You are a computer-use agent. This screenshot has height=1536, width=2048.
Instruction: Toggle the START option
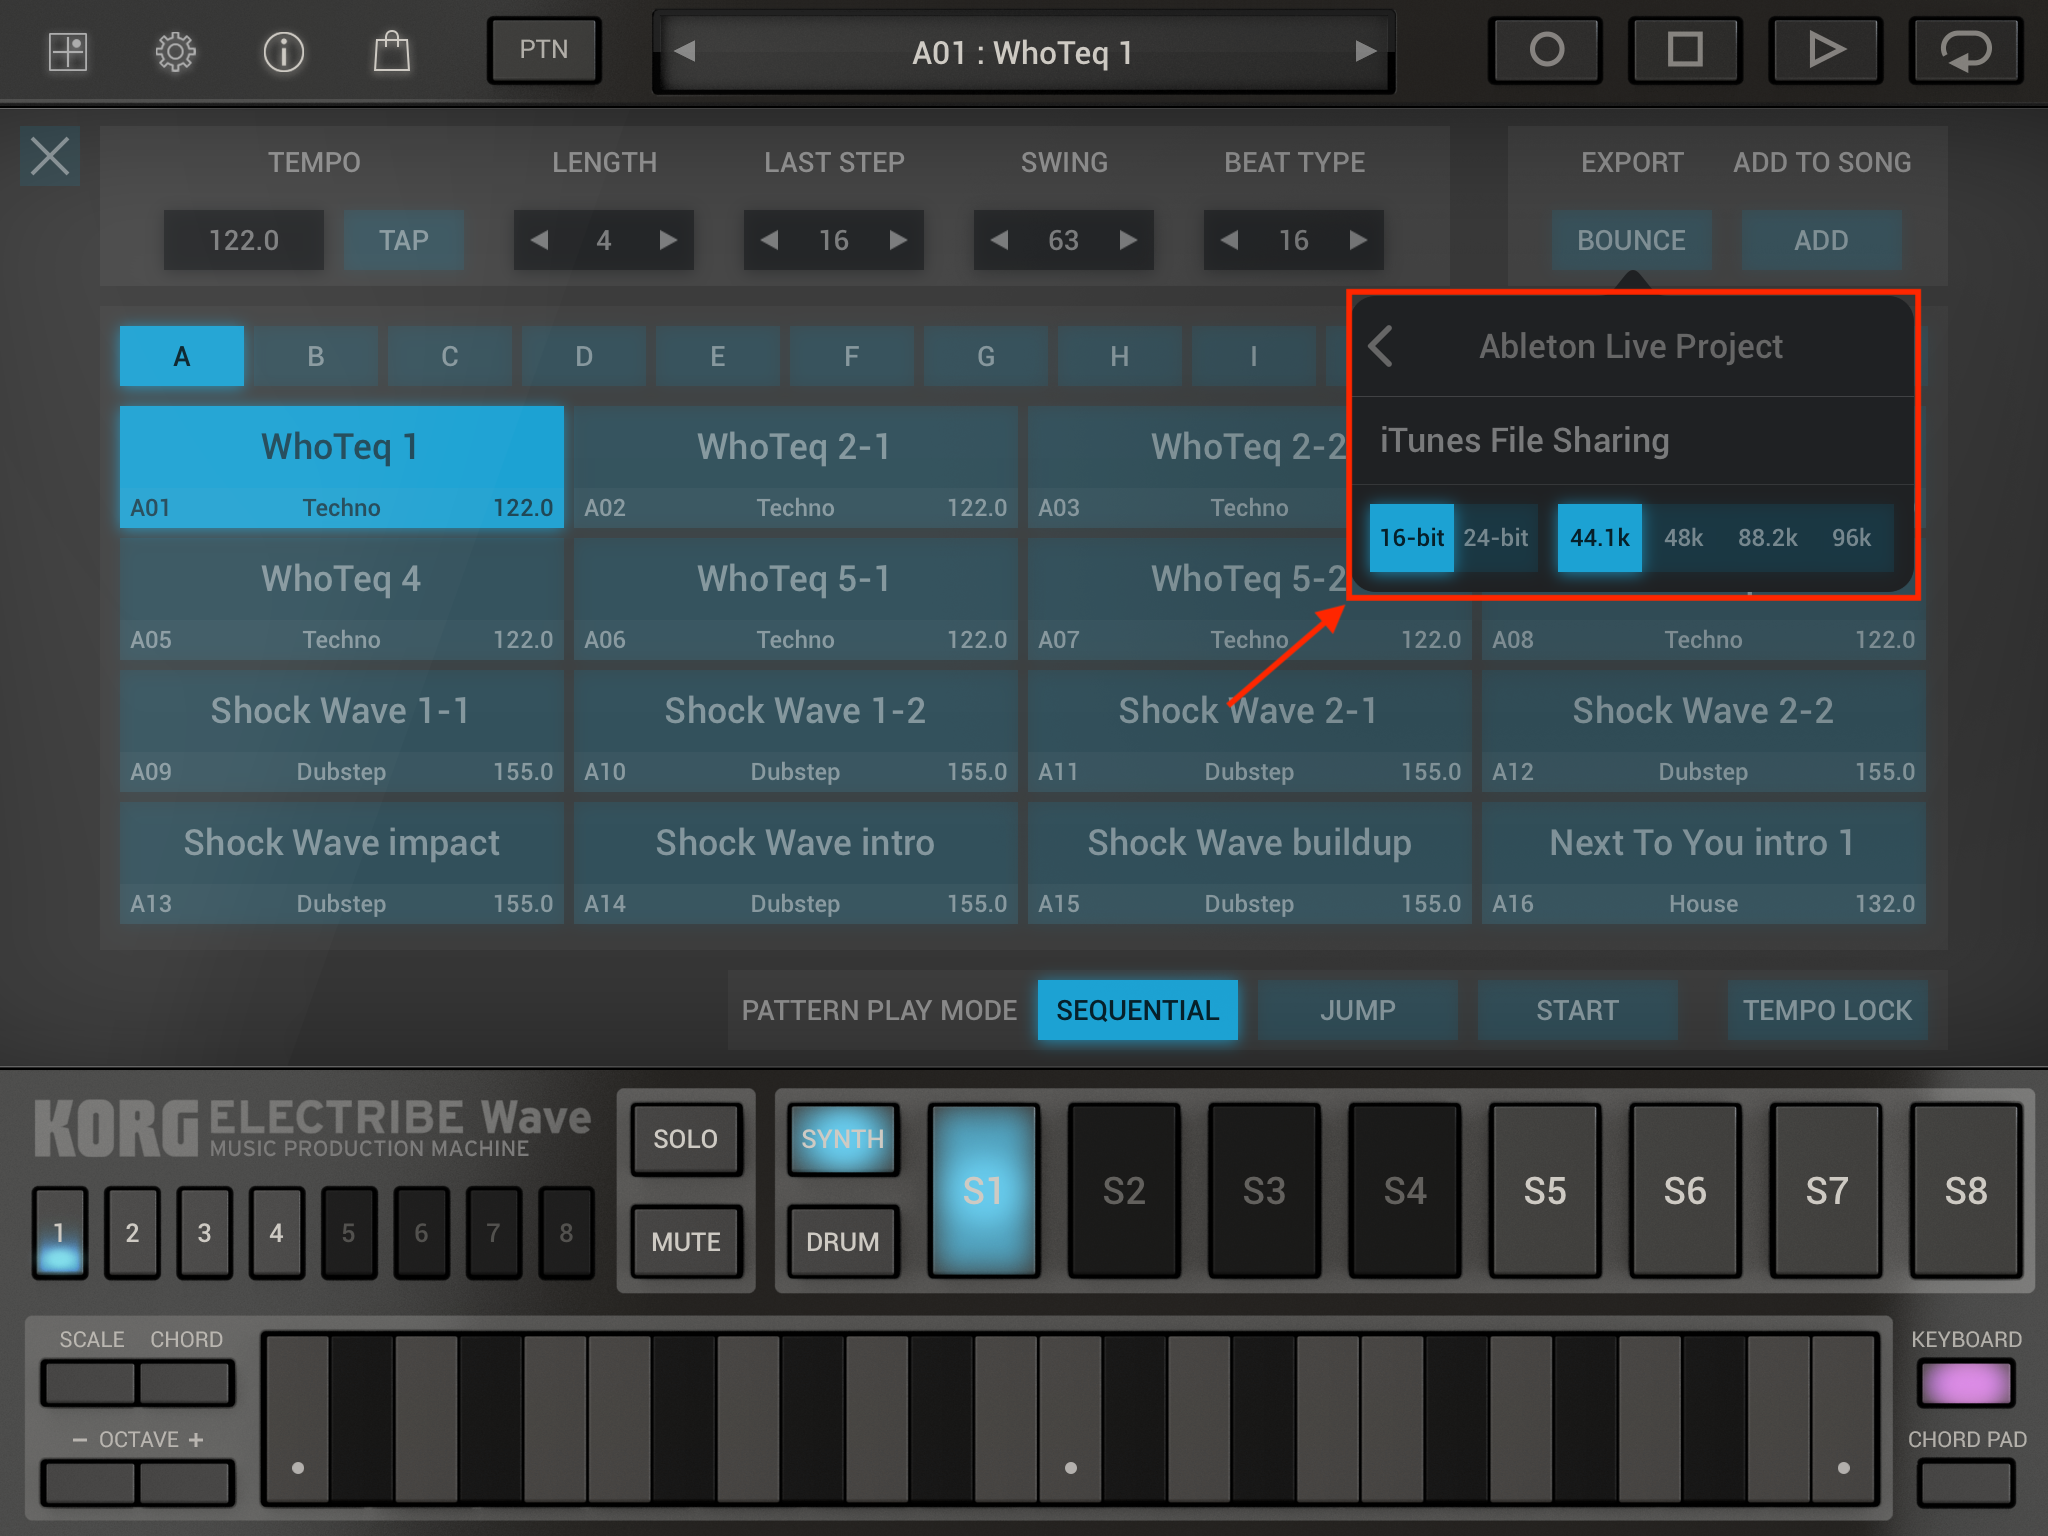(1577, 1010)
